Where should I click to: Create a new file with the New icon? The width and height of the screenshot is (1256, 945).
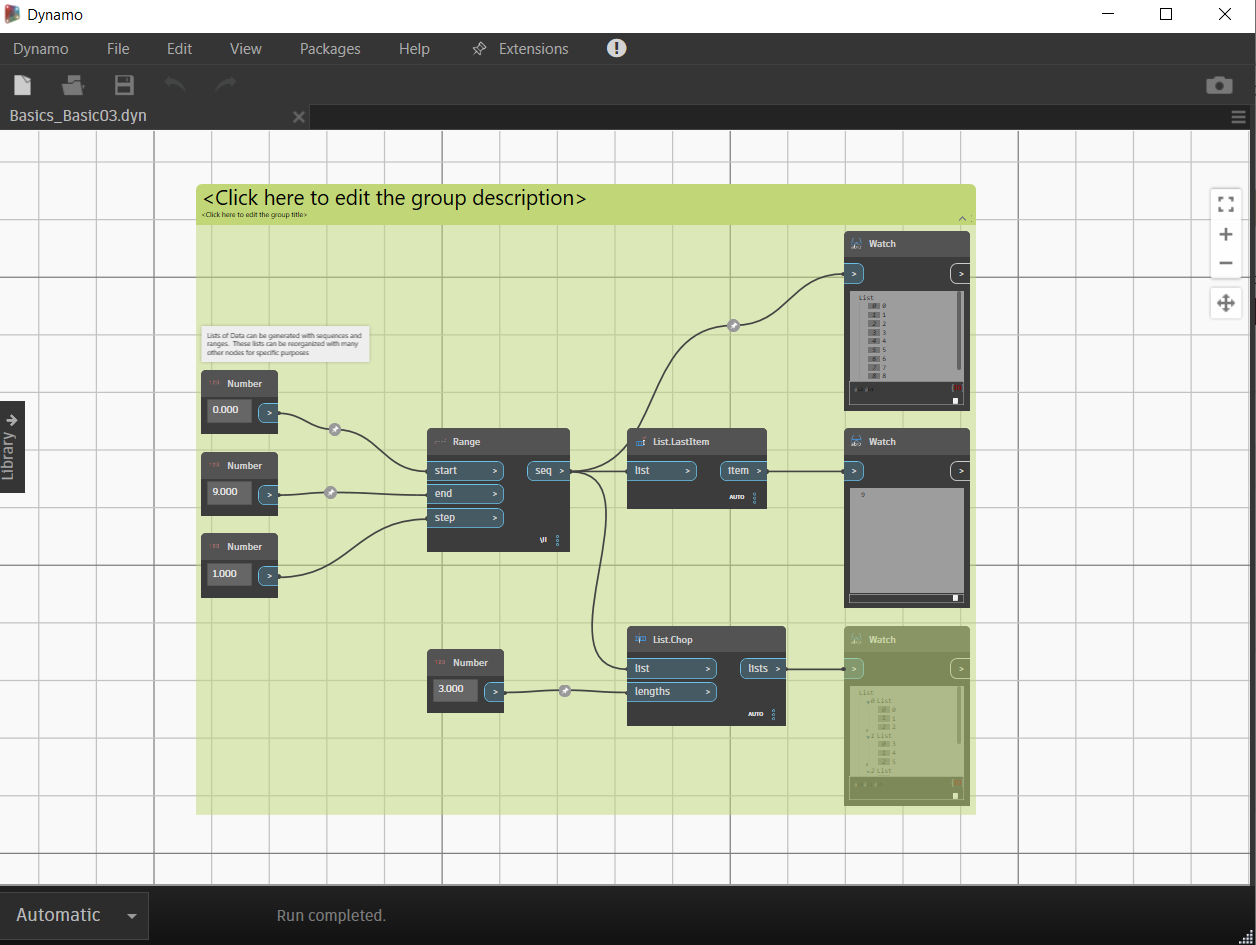22,85
